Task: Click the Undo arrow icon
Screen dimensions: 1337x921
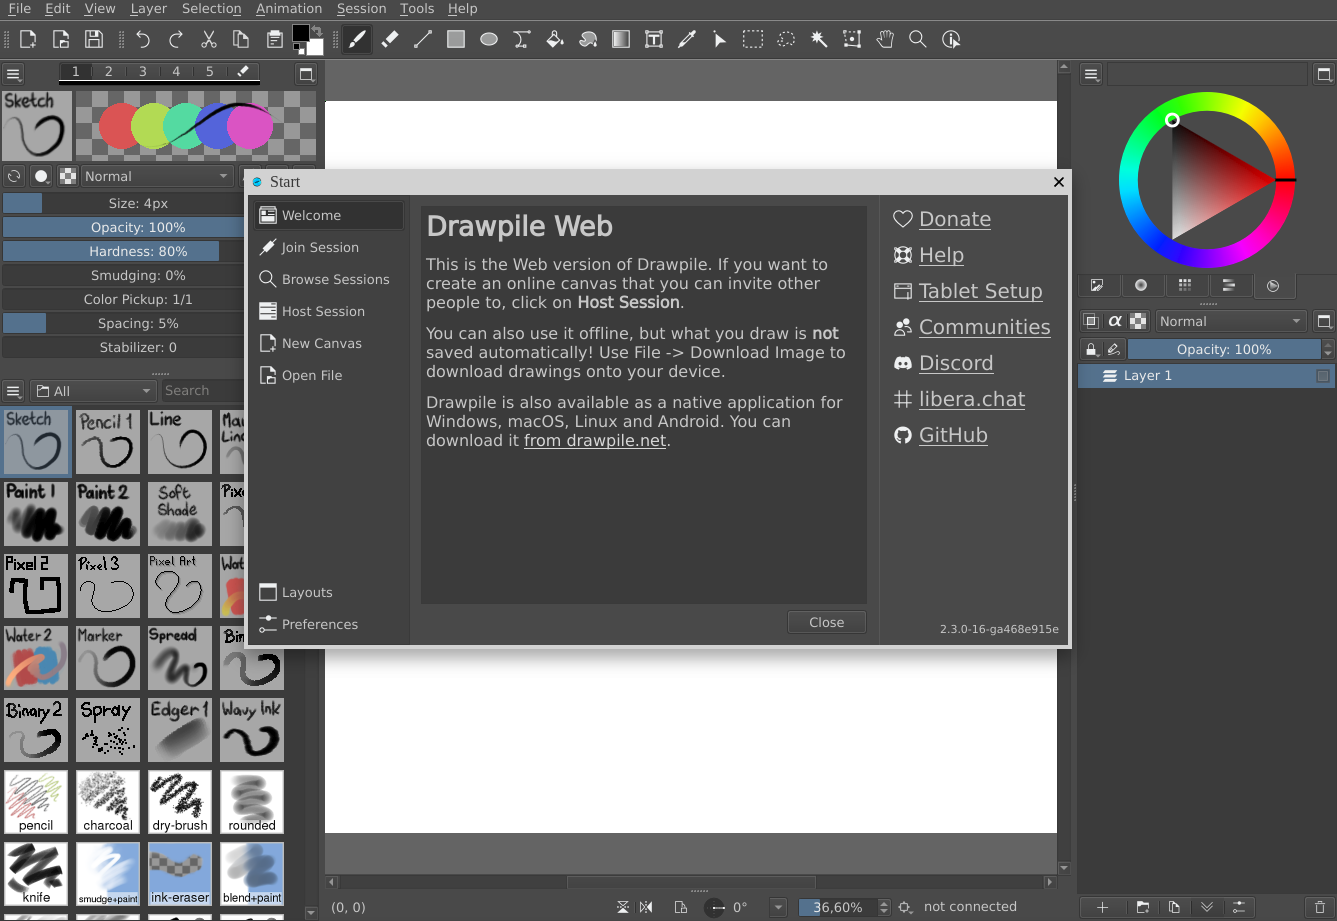Action: pyautogui.click(x=143, y=39)
